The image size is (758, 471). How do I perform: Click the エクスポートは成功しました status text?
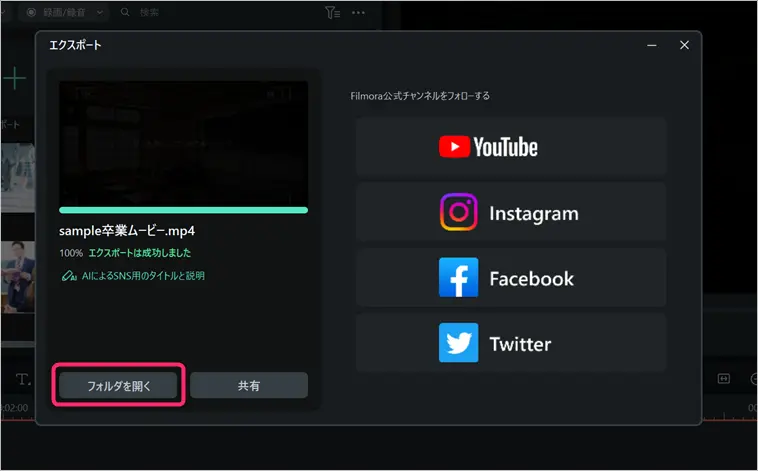coord(140,253)
